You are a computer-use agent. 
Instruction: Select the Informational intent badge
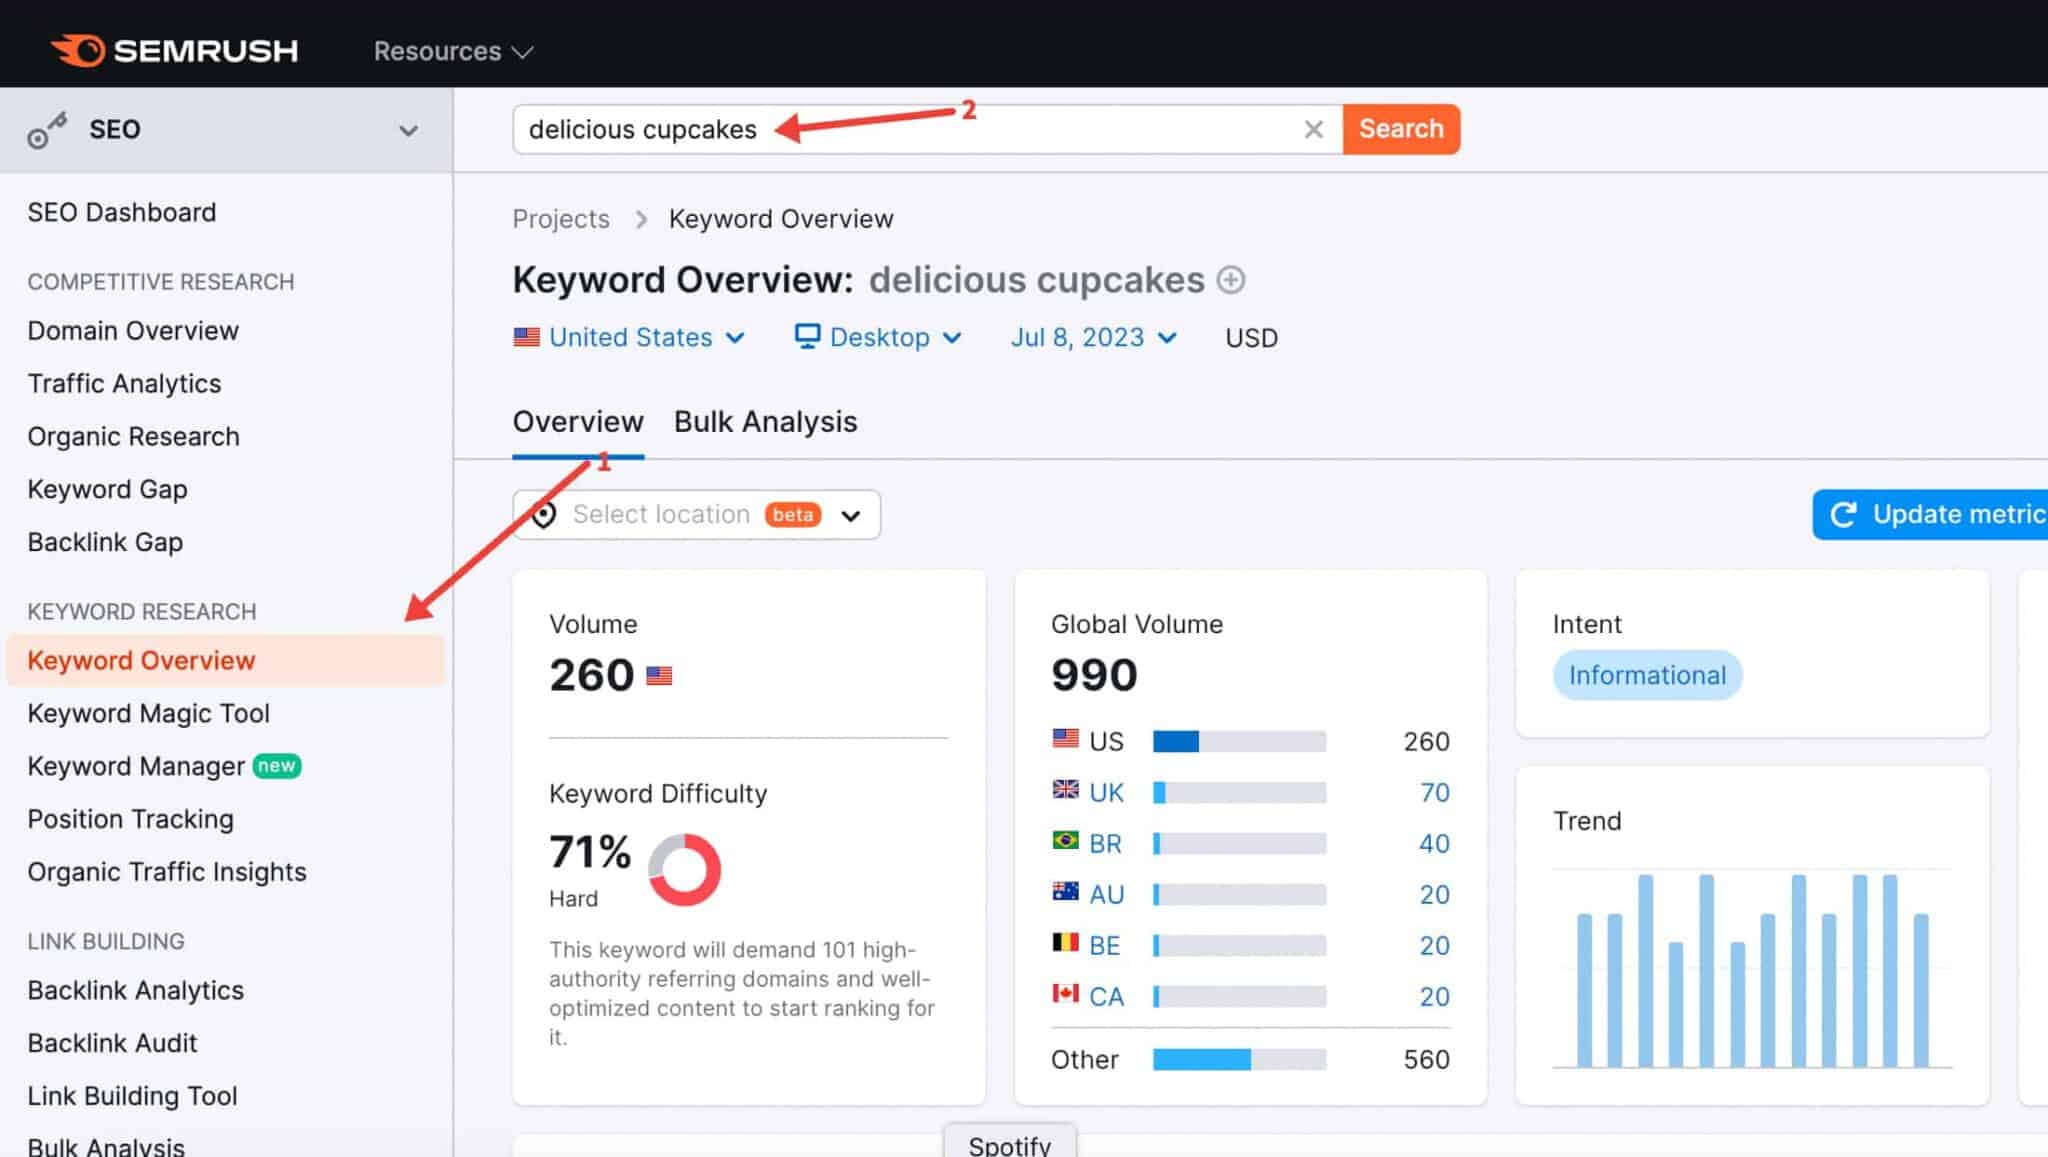1646,675
